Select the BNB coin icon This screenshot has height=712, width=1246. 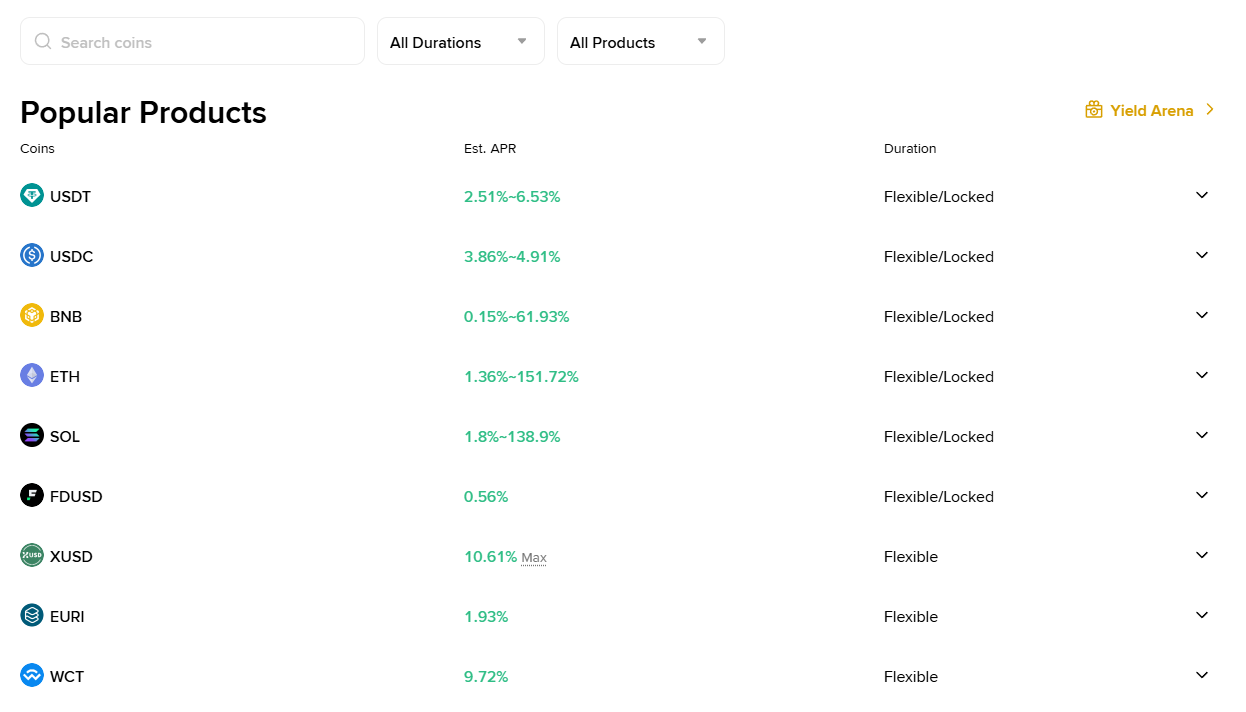point(31,315)
